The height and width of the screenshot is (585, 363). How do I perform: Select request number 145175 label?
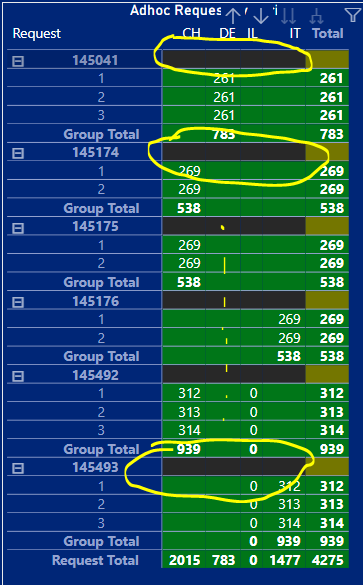[x=95, y=226]
